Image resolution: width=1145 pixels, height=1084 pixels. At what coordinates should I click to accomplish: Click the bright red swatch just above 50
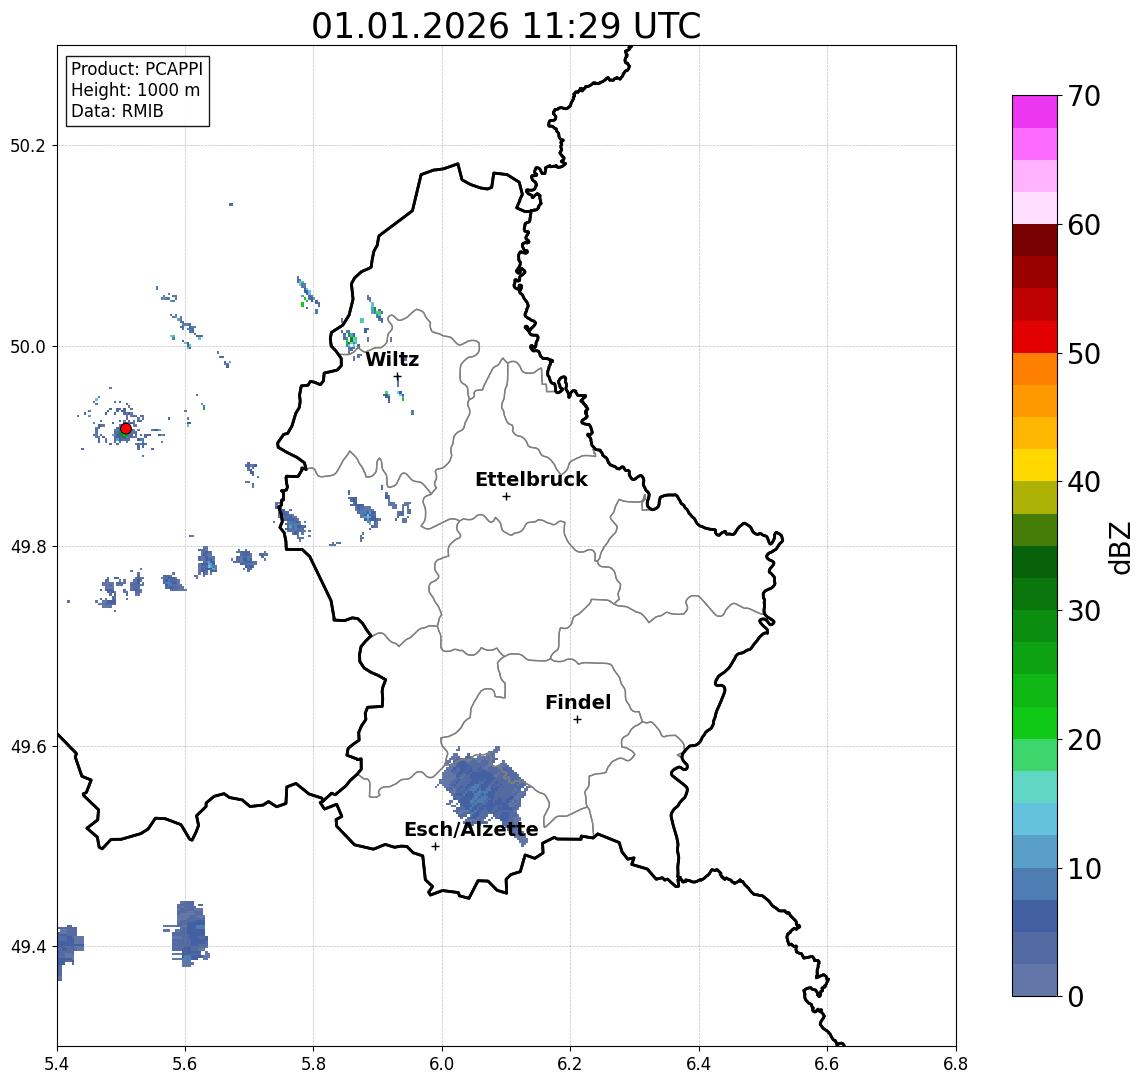coord(1035,337)
